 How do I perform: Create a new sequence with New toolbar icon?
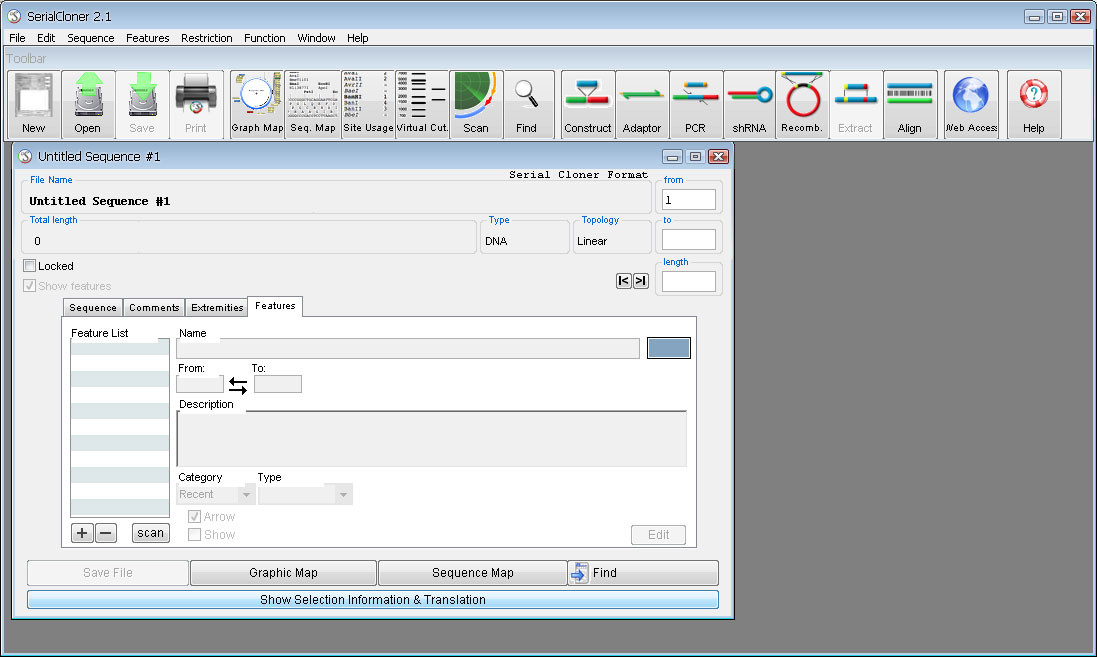click(x=33, y=104)
